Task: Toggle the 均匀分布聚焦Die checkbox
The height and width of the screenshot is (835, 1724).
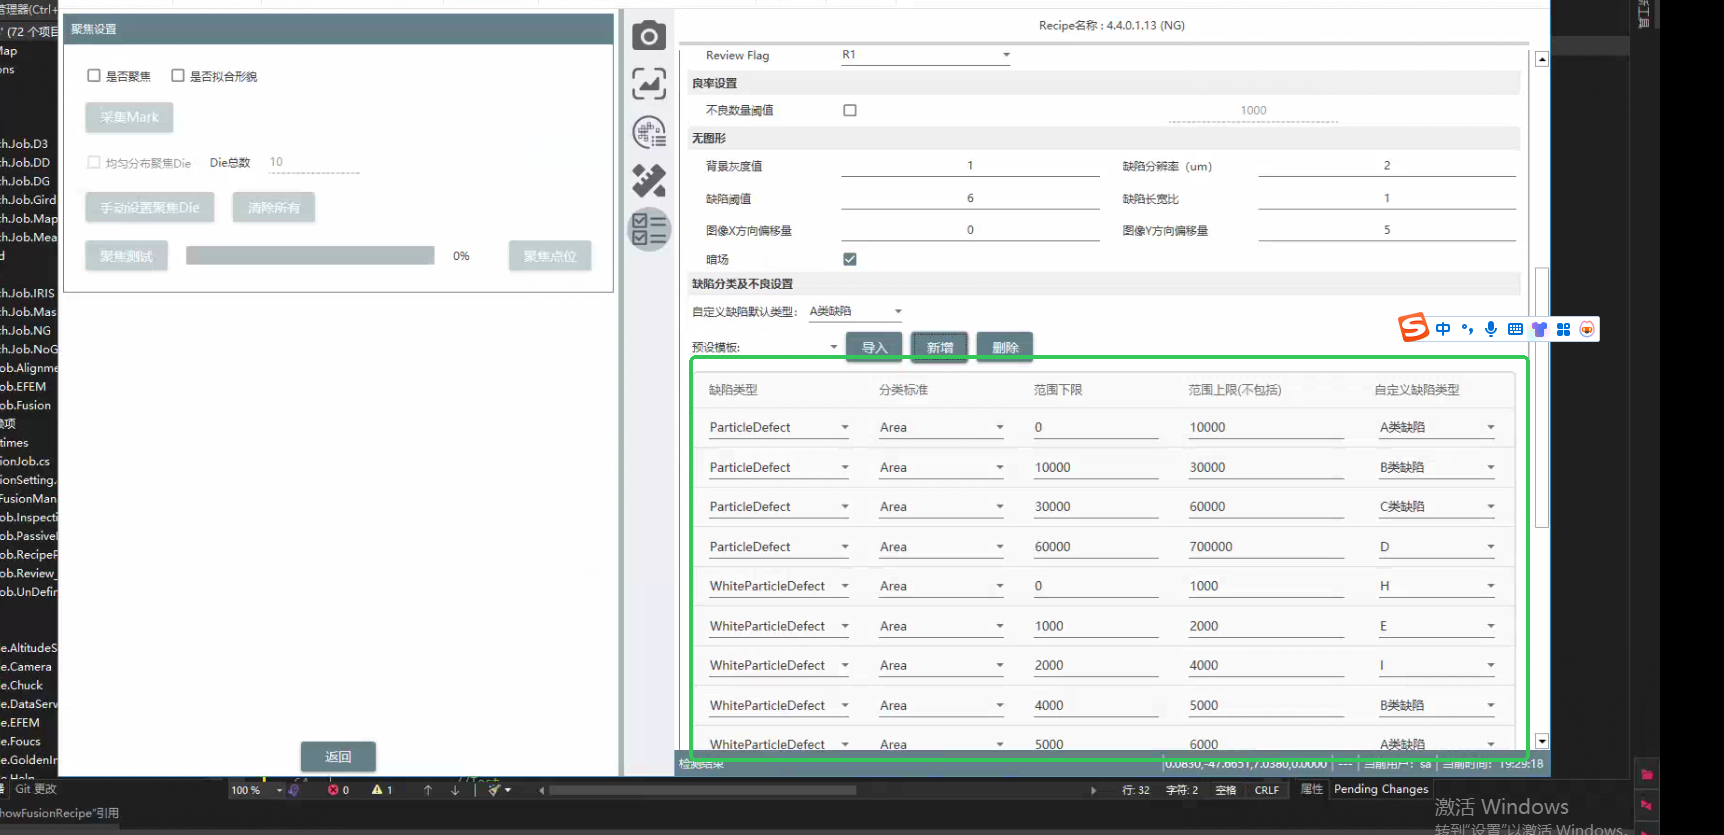Action: 94,162
